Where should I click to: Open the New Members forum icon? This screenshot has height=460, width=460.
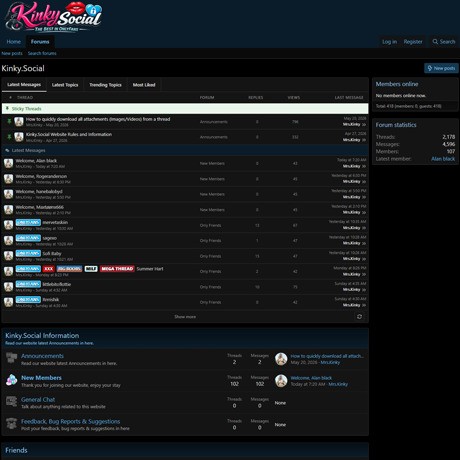click(x=11, y=380)
